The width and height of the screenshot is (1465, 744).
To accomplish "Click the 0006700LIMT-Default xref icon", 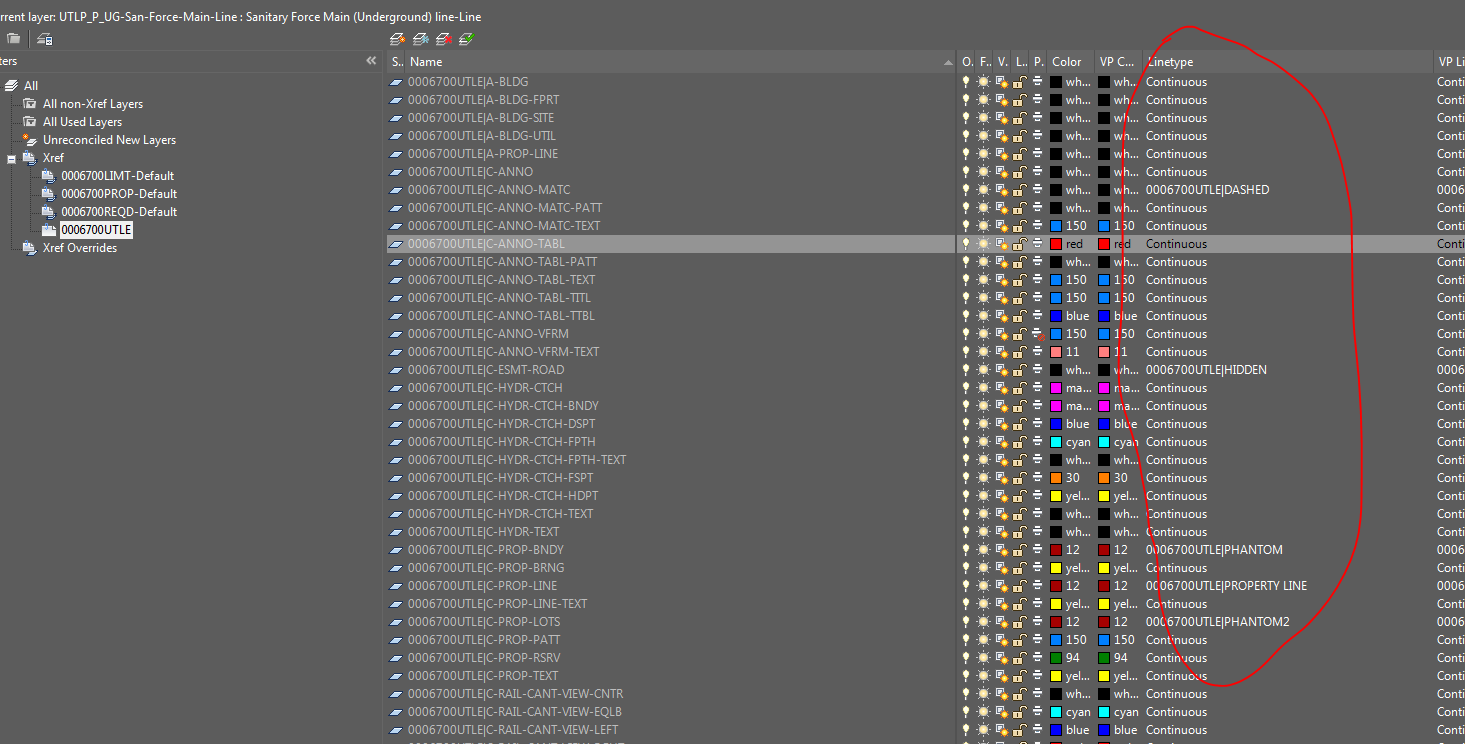I will click(x=48, y=176).
